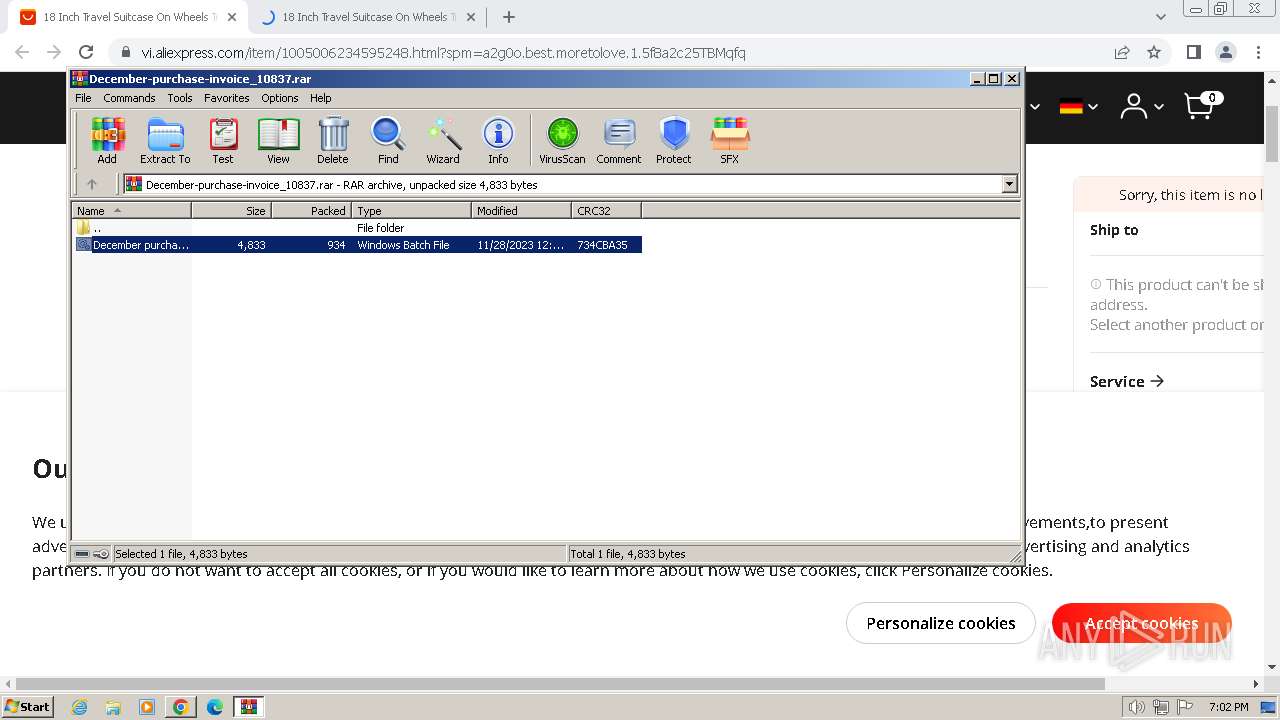Click the Protect shield icon

point(674,140)
